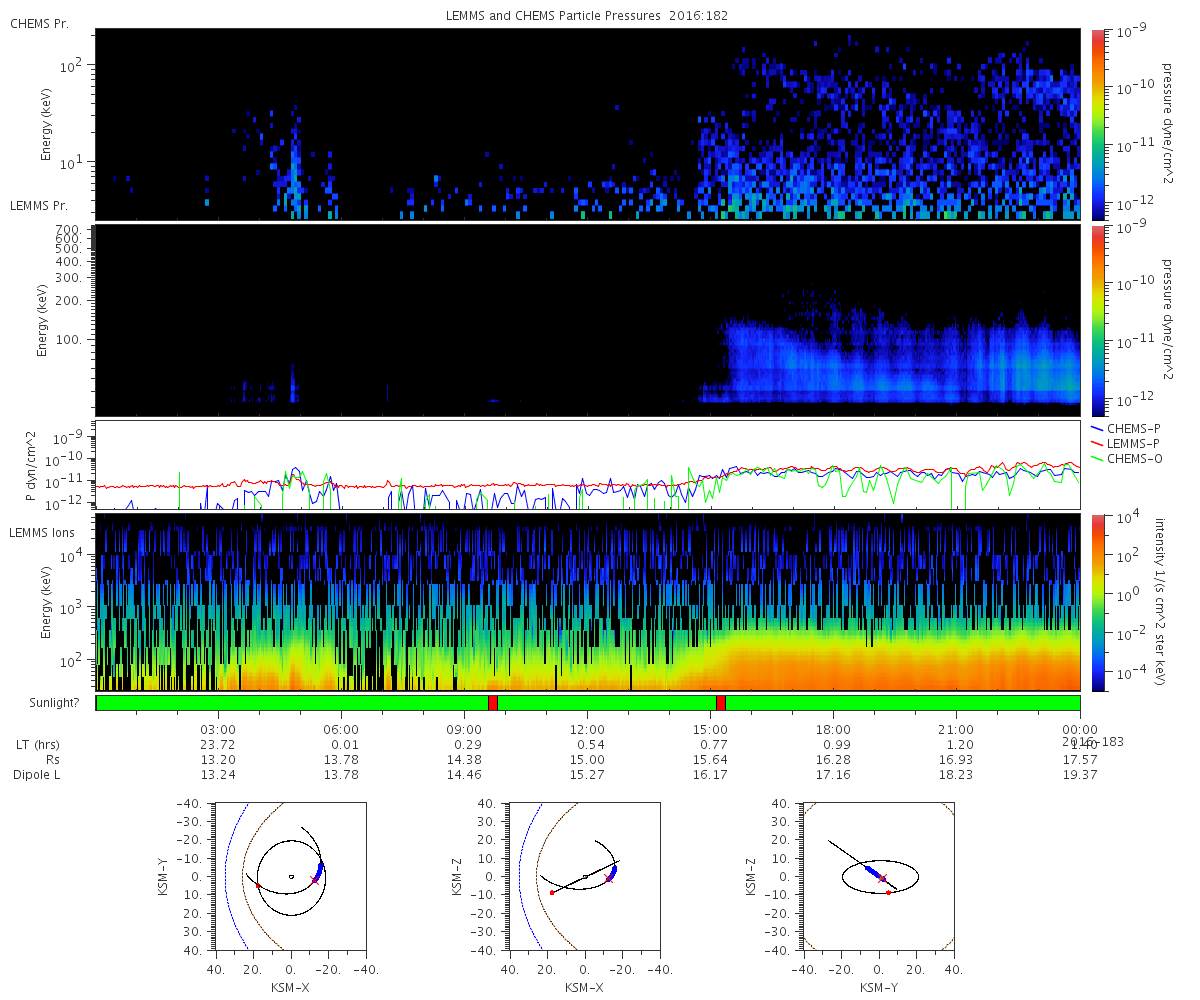1200x1000 pixels.
Task: Click the 12:00 time tick label
Action: pyautogui.click(x=587, y=729)
